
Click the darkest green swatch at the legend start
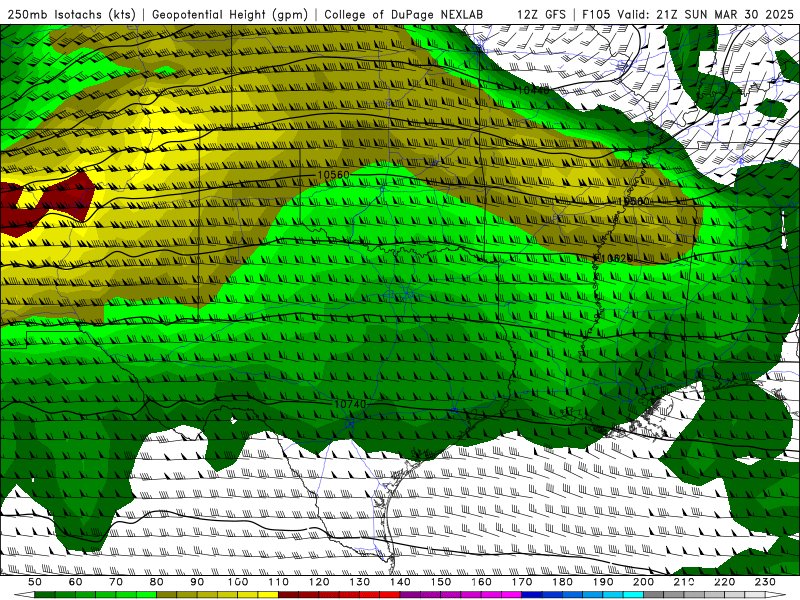click(44, 595)
